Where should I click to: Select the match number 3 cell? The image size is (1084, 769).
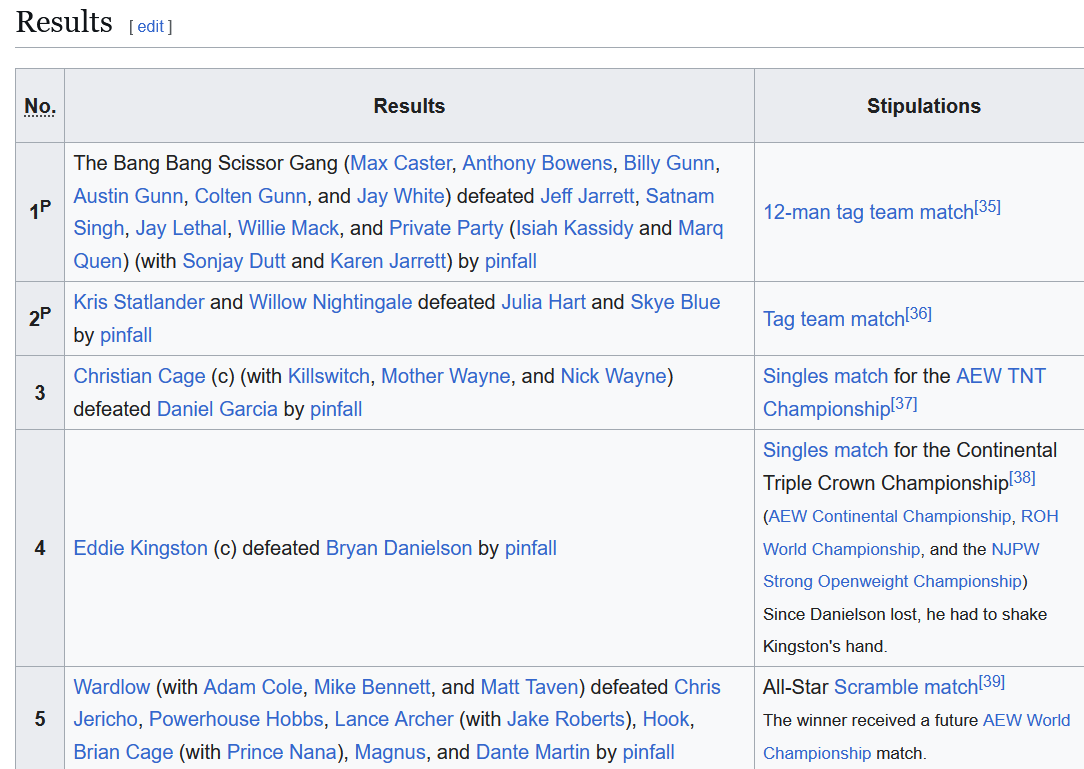pos(40,393)
